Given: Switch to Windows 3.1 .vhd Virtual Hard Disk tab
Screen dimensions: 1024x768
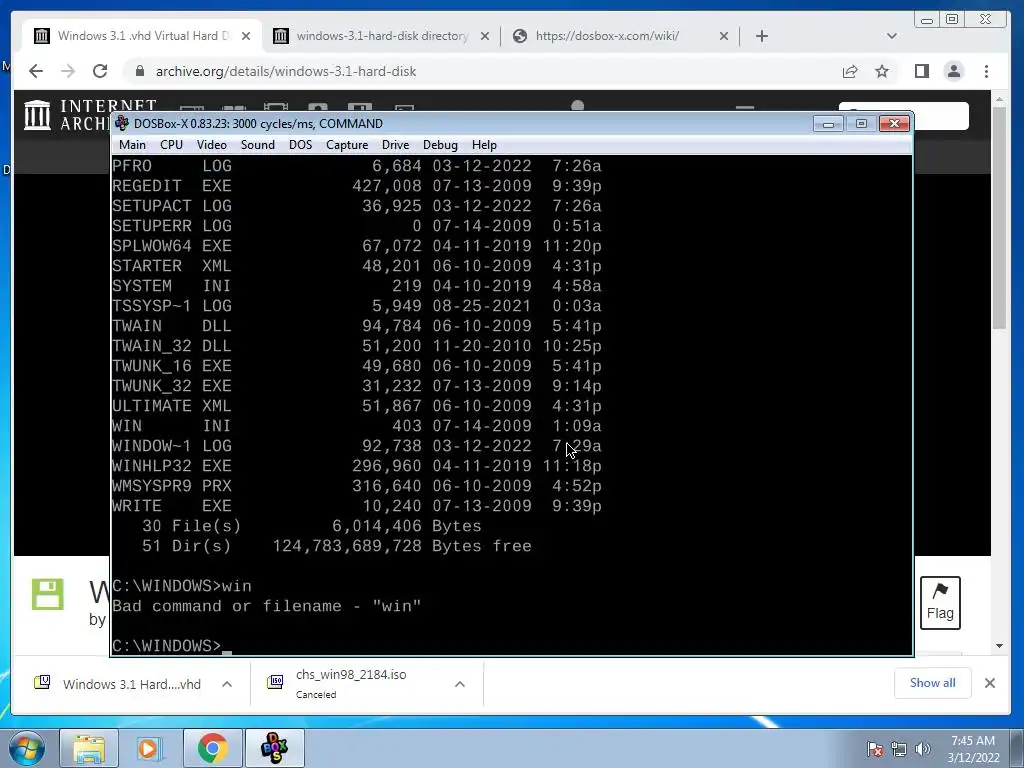Looking at the screenshot, I should click(144, 36).
